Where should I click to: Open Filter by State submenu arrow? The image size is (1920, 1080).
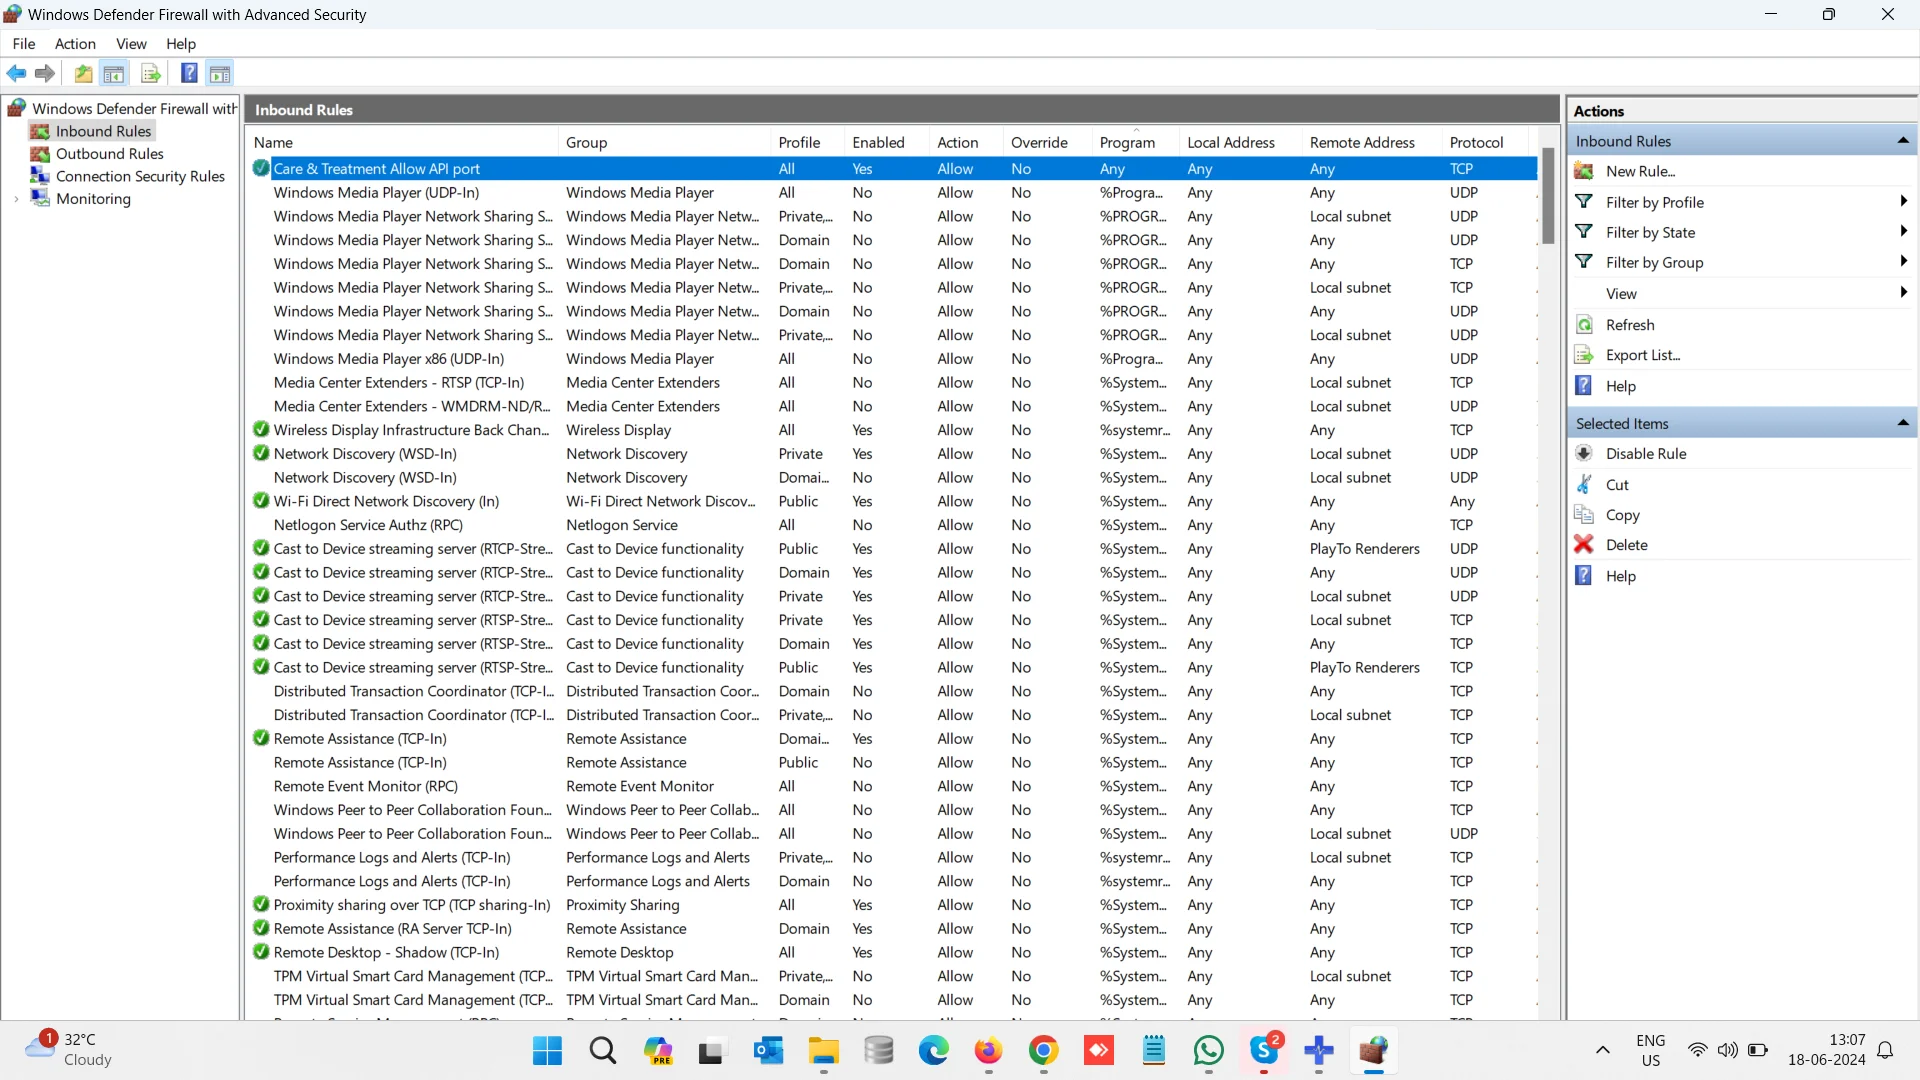pos(1903,232)
